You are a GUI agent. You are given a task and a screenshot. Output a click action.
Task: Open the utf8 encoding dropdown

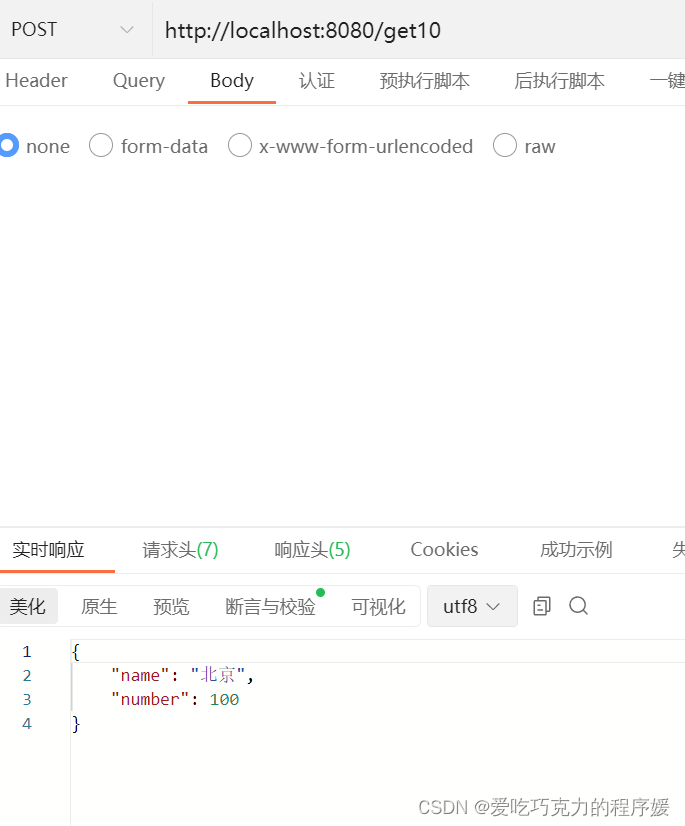tap(472, 606)
